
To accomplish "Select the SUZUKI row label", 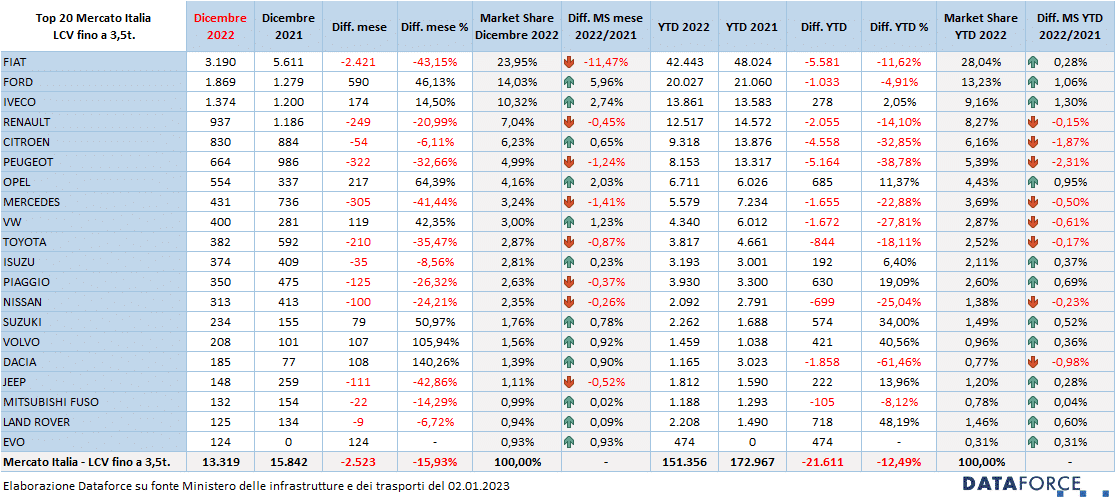I will pyautogui.click(x=93, y=321).
